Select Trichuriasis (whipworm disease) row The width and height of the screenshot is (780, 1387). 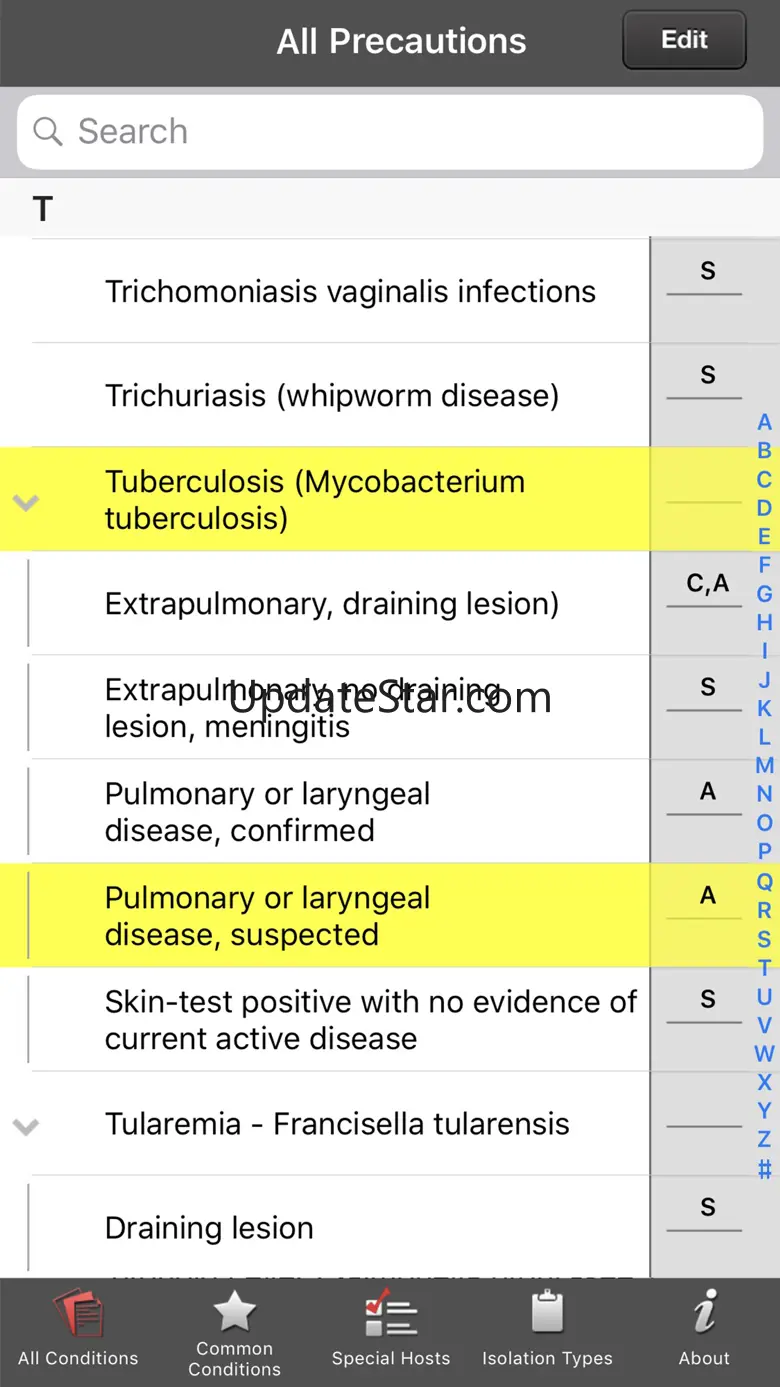[332, 396]
